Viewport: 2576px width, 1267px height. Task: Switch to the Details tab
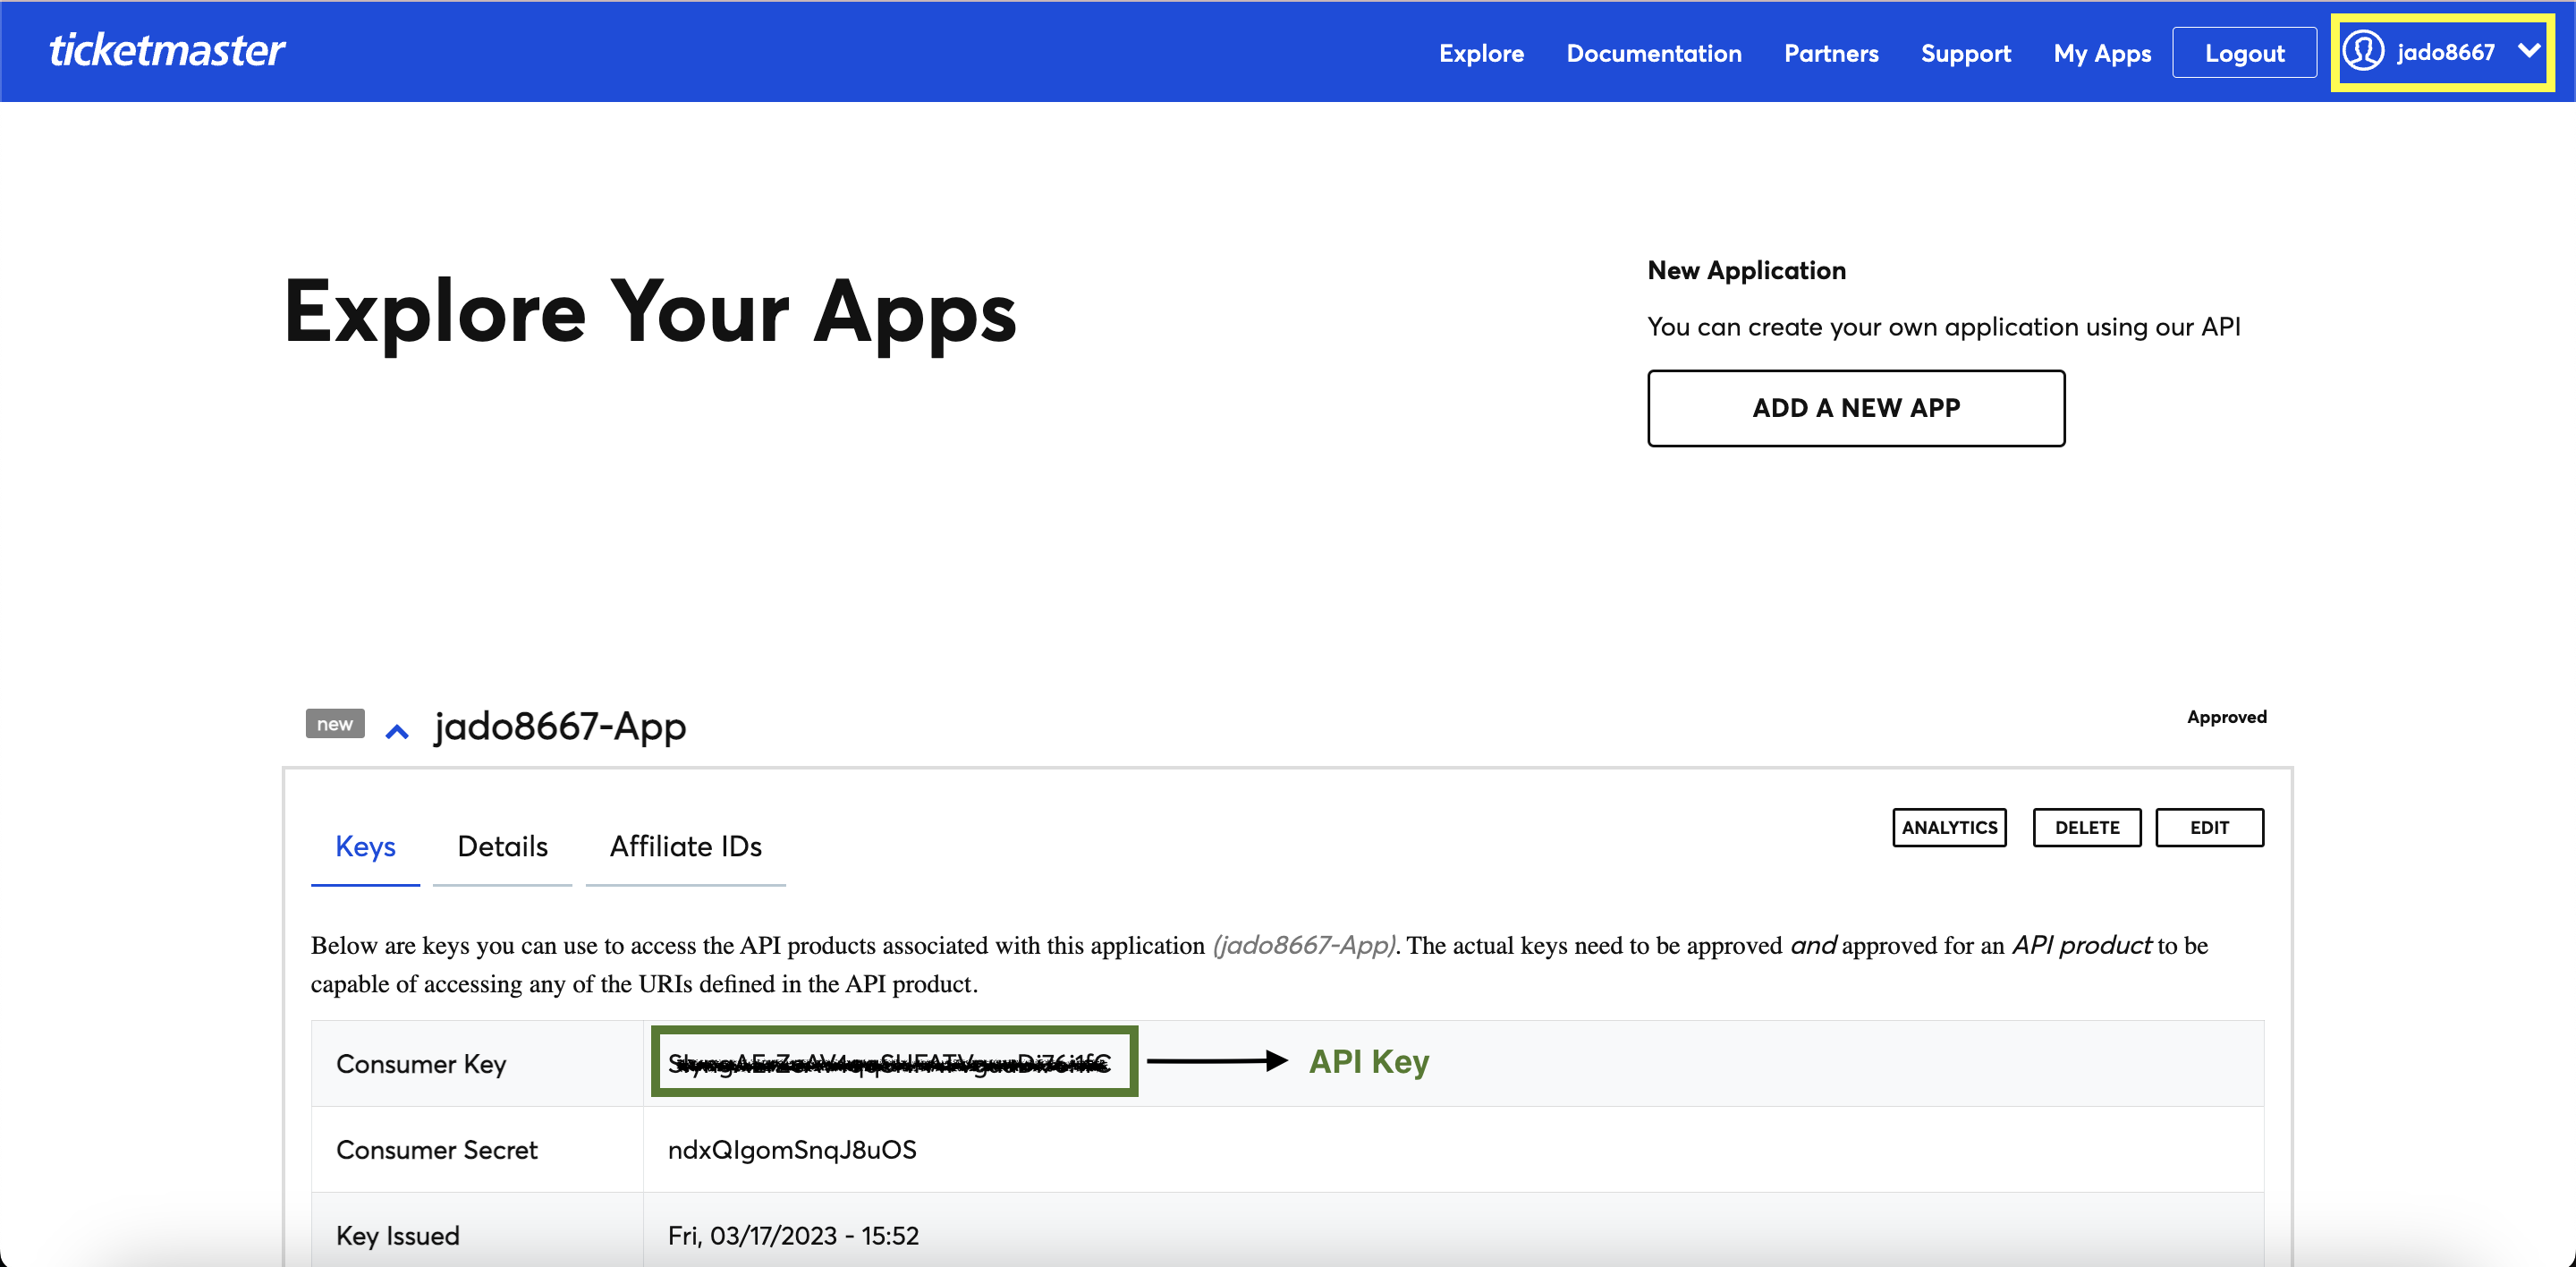tap(502, 846)
